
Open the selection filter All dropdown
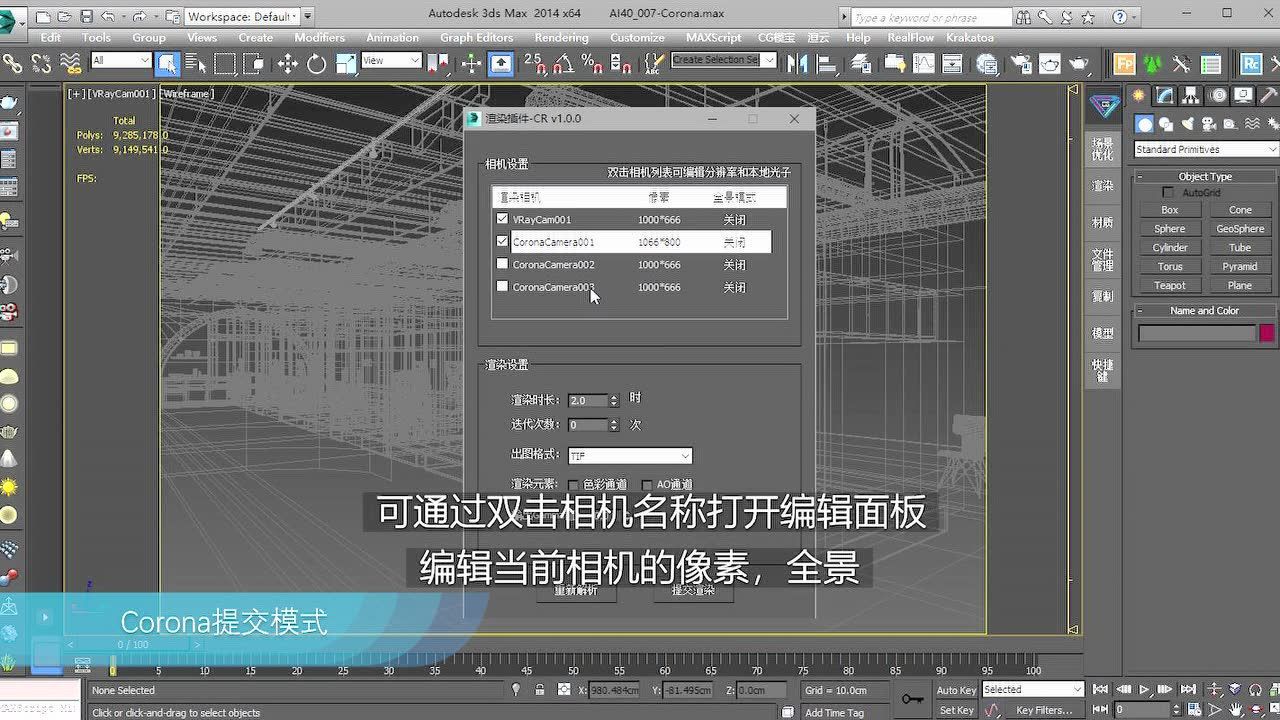pos(121,61)
